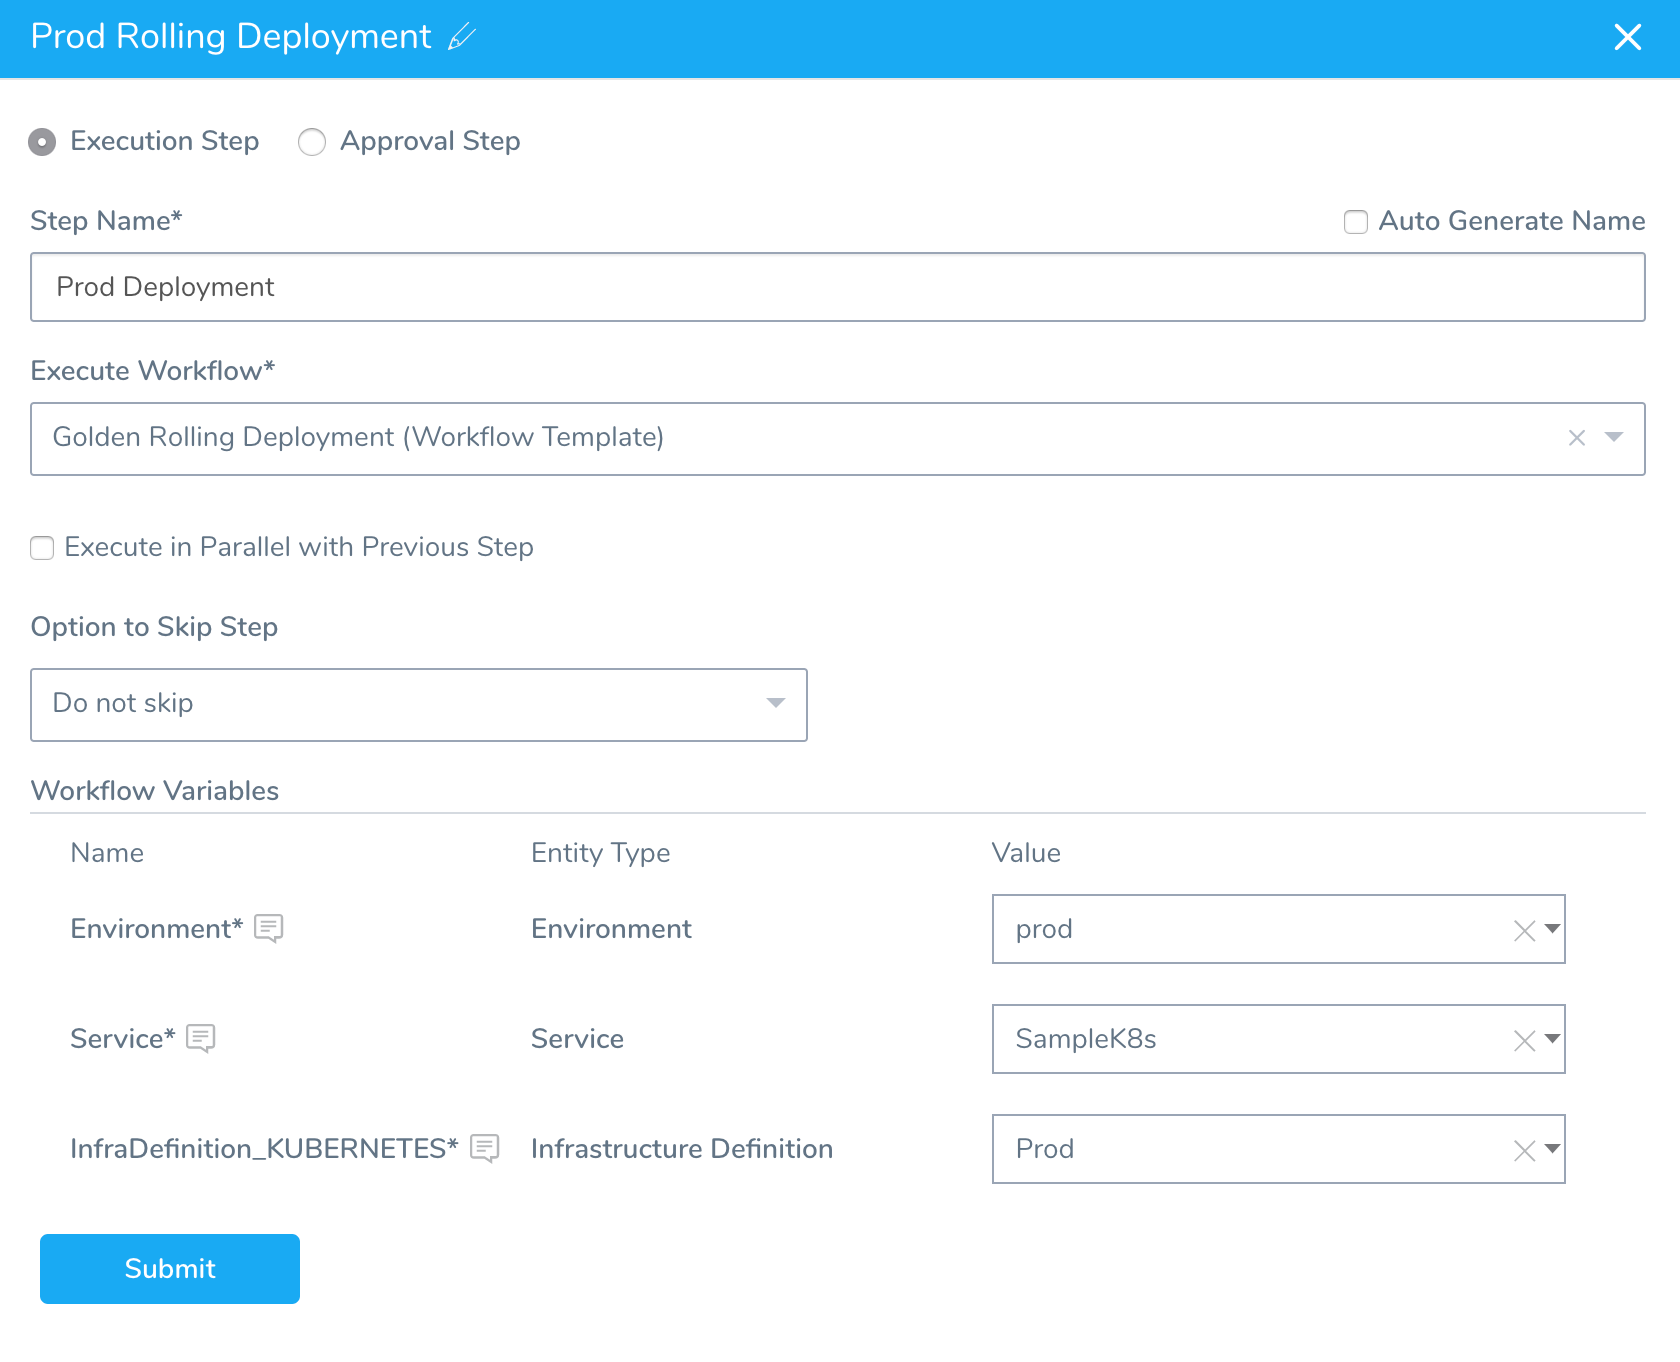Check Execute in Parallel with Previous Step
The image size is (1680, 1362).
tap(42, 548)
